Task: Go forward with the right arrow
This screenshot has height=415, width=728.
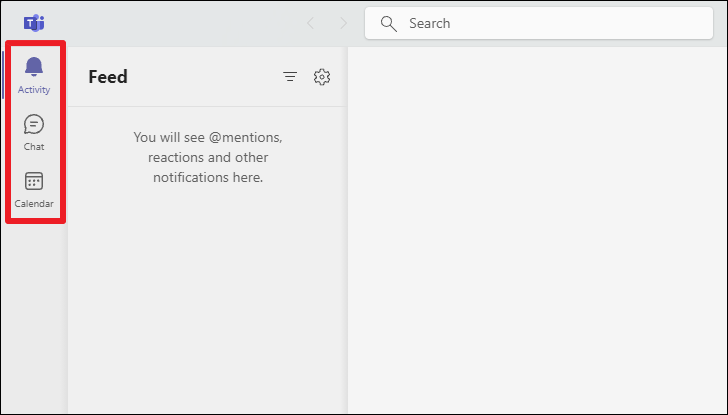Action: (x=344, y=23)
